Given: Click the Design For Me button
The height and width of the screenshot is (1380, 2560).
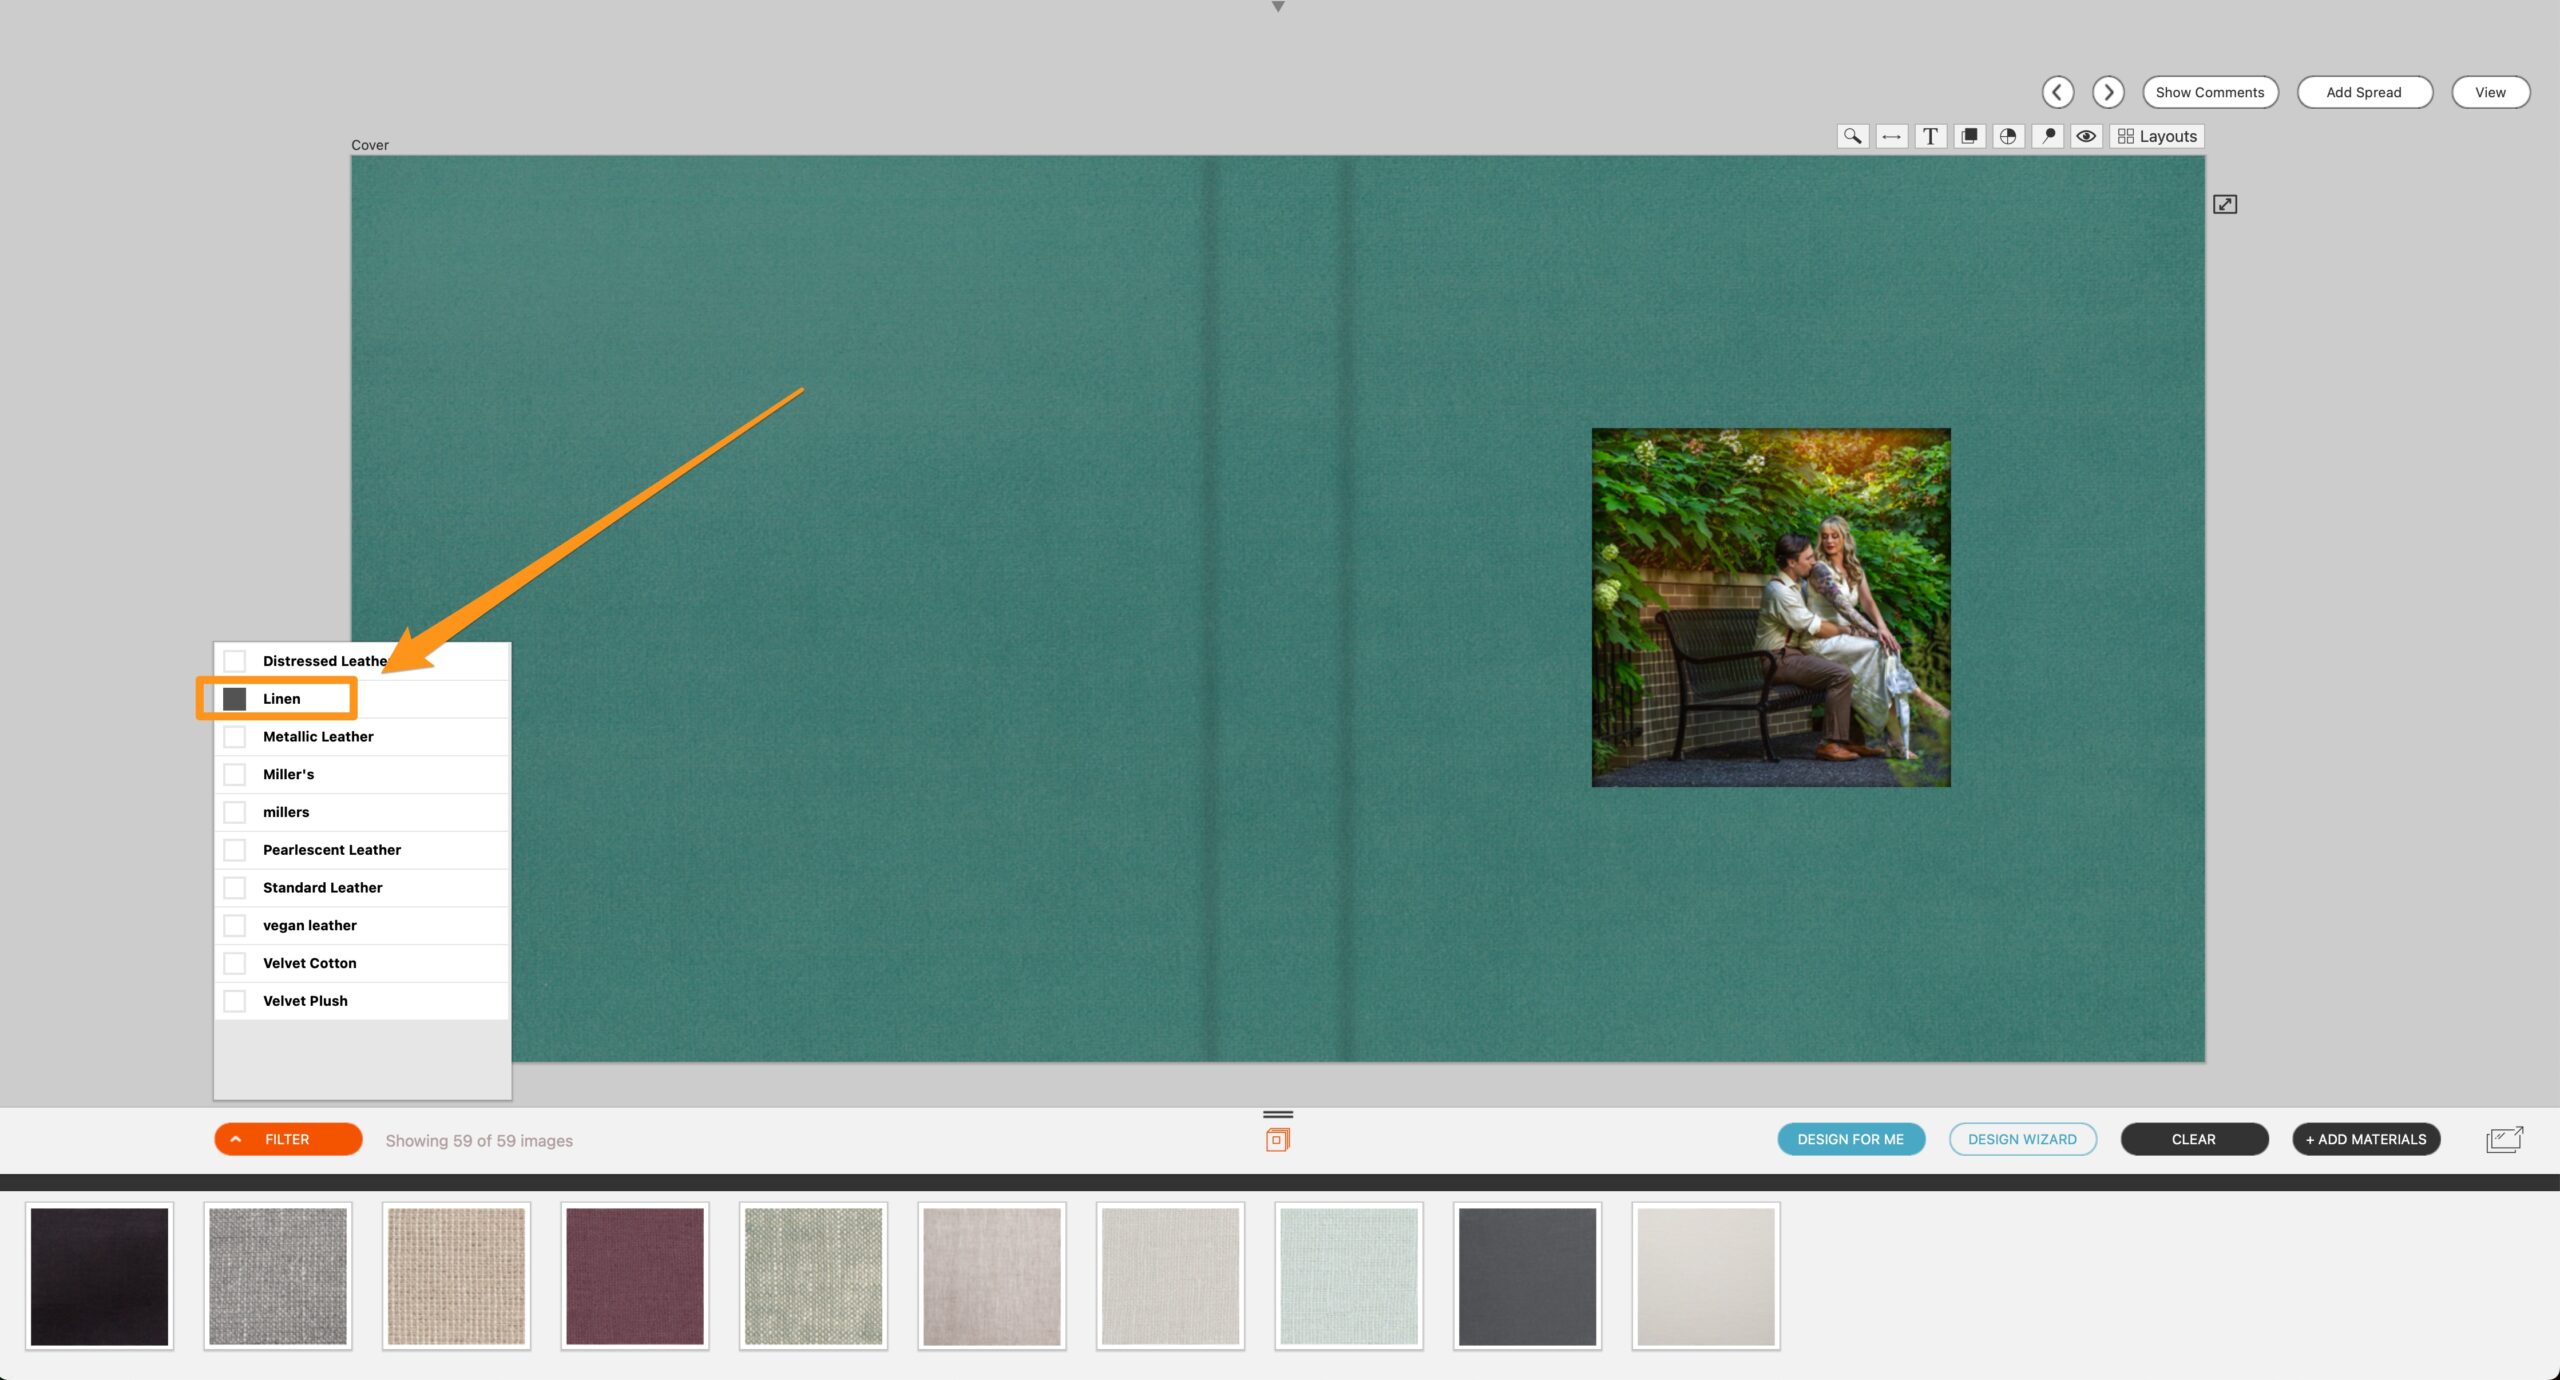Looking at the screenshot, I should [x=1850, y=1139].
